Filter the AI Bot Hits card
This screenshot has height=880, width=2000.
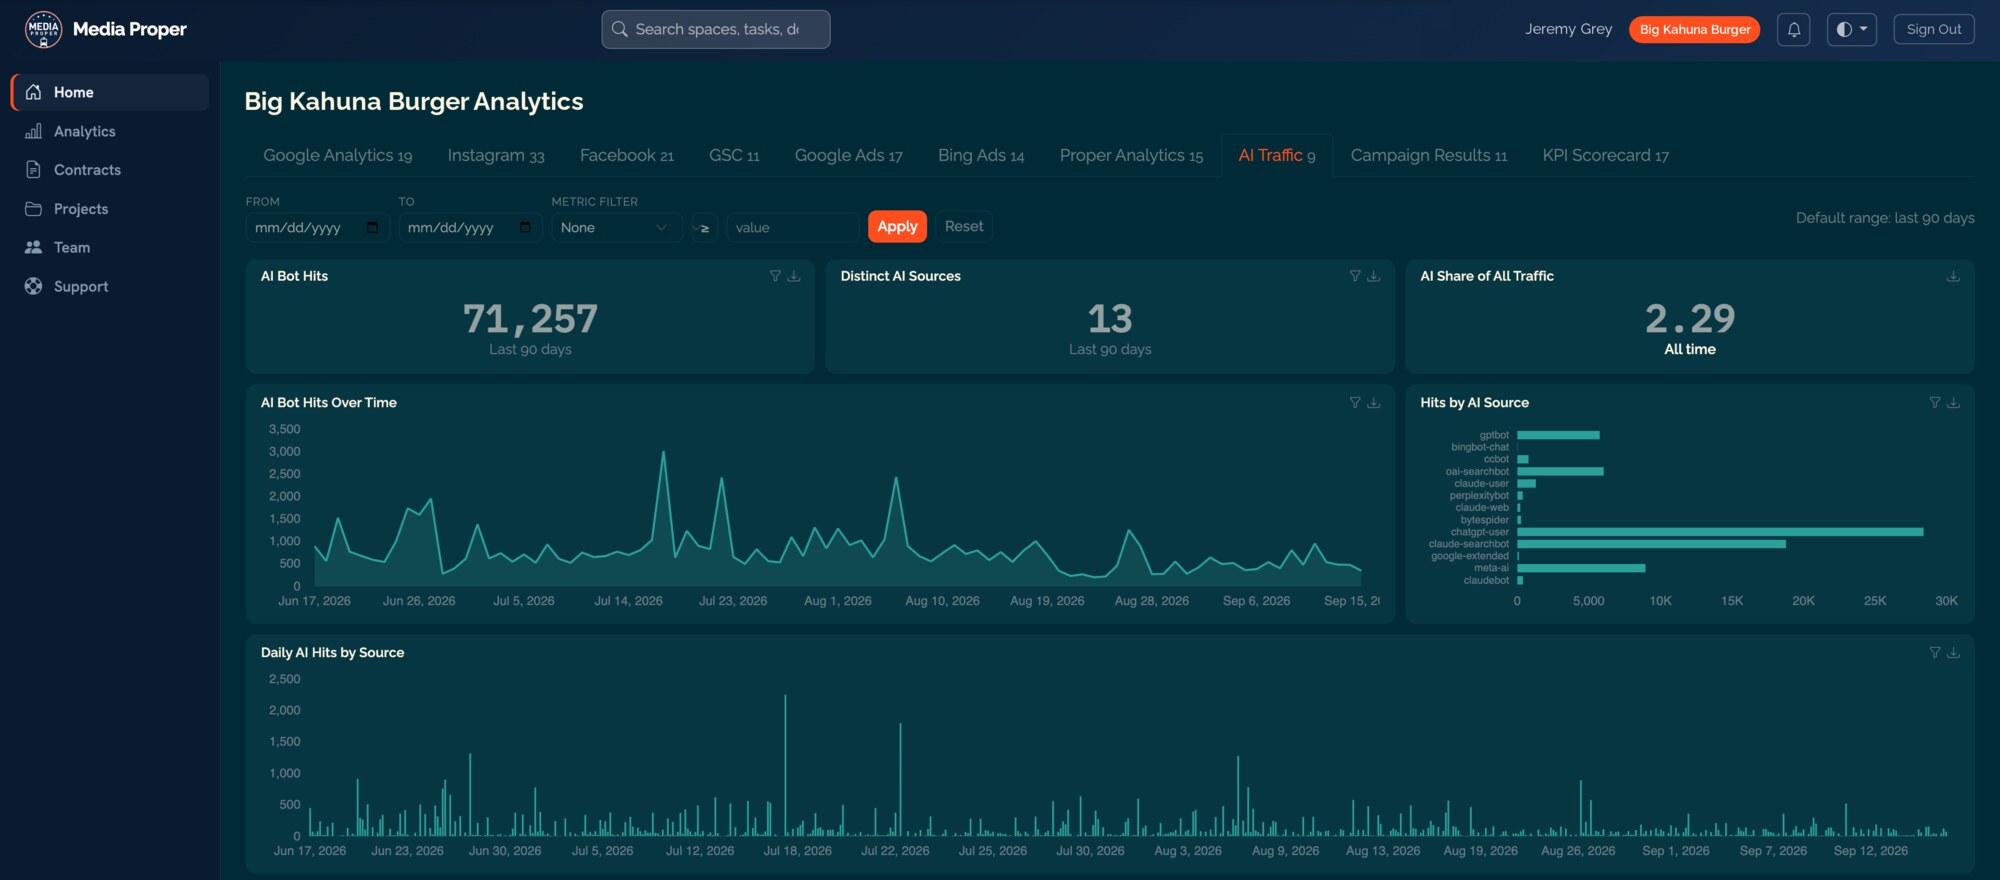775,276
